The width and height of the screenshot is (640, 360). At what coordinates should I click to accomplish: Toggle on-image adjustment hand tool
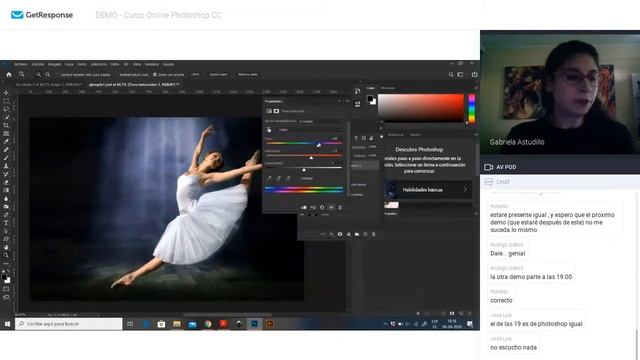click(x=269, y=130)
